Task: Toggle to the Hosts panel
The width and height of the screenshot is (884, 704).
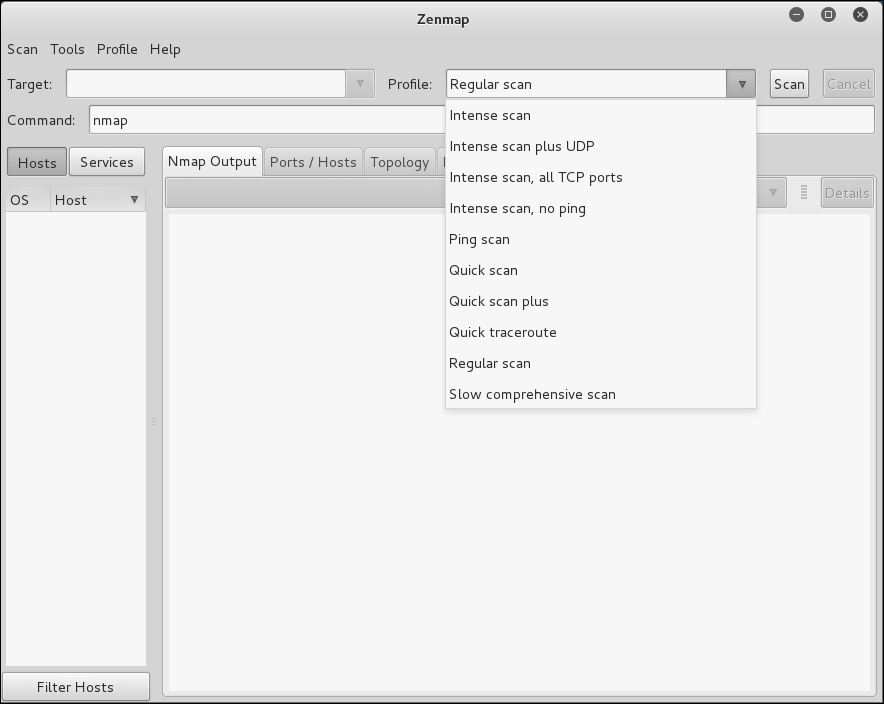Action: click(x=36, y=161)
